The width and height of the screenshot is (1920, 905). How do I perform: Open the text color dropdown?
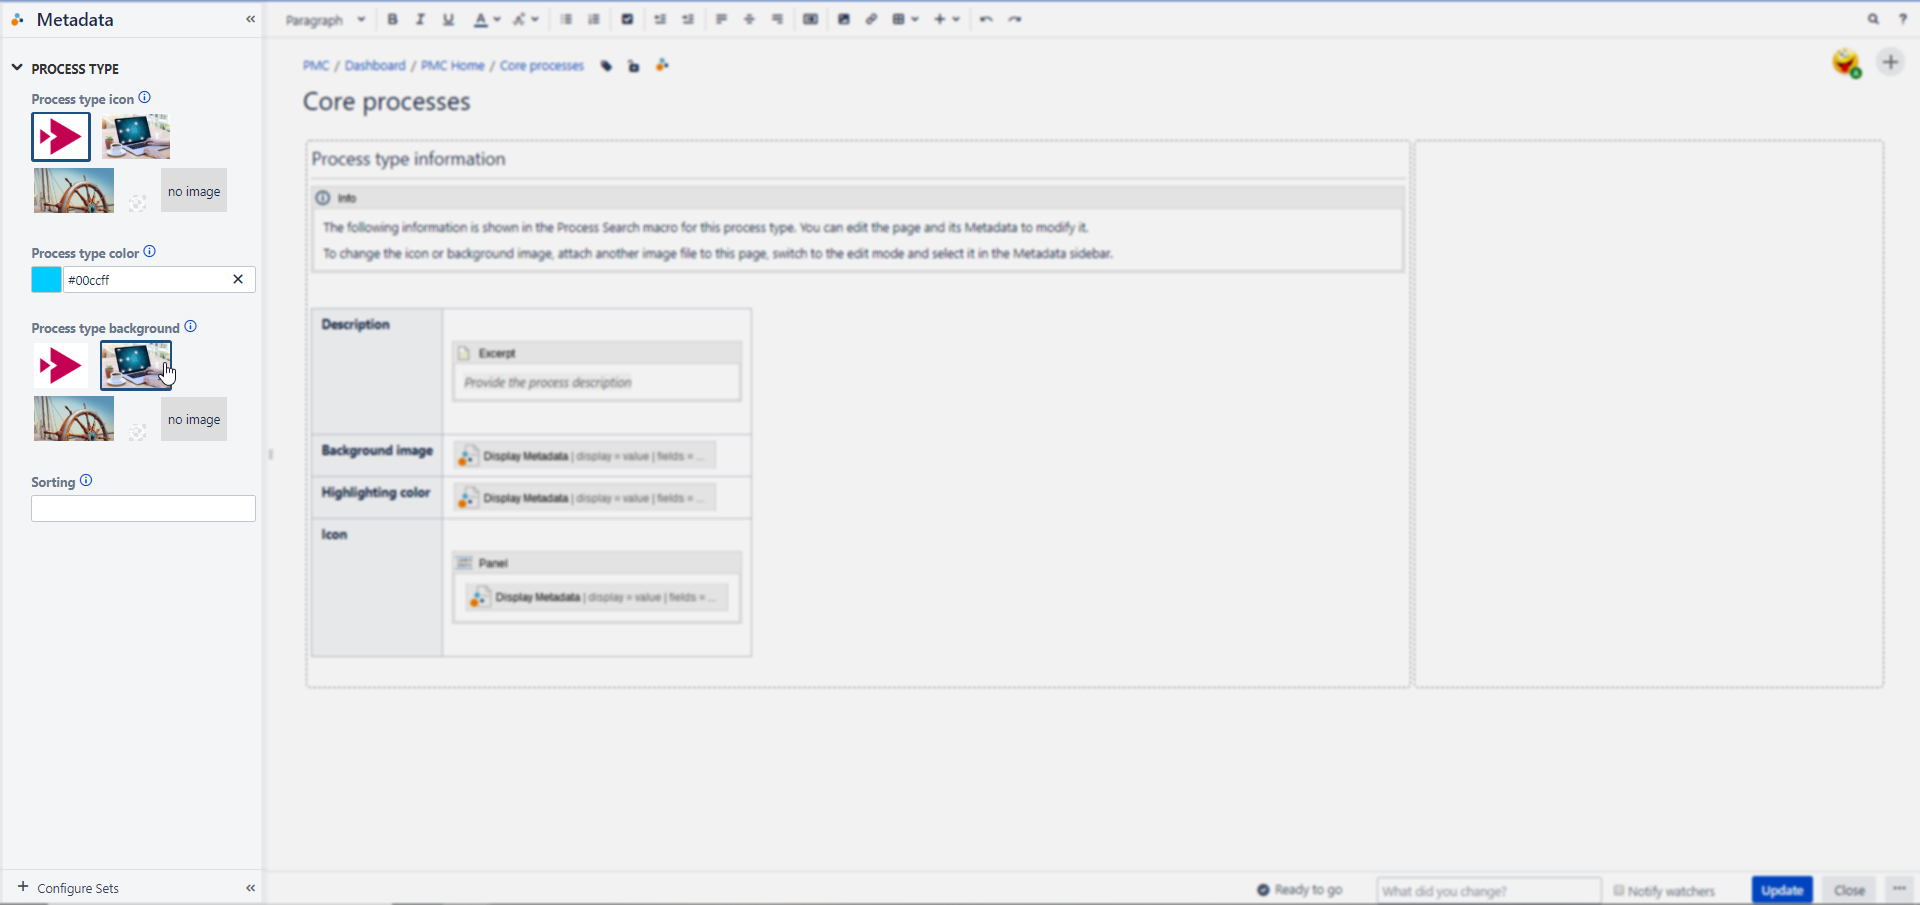click(487, 19)
